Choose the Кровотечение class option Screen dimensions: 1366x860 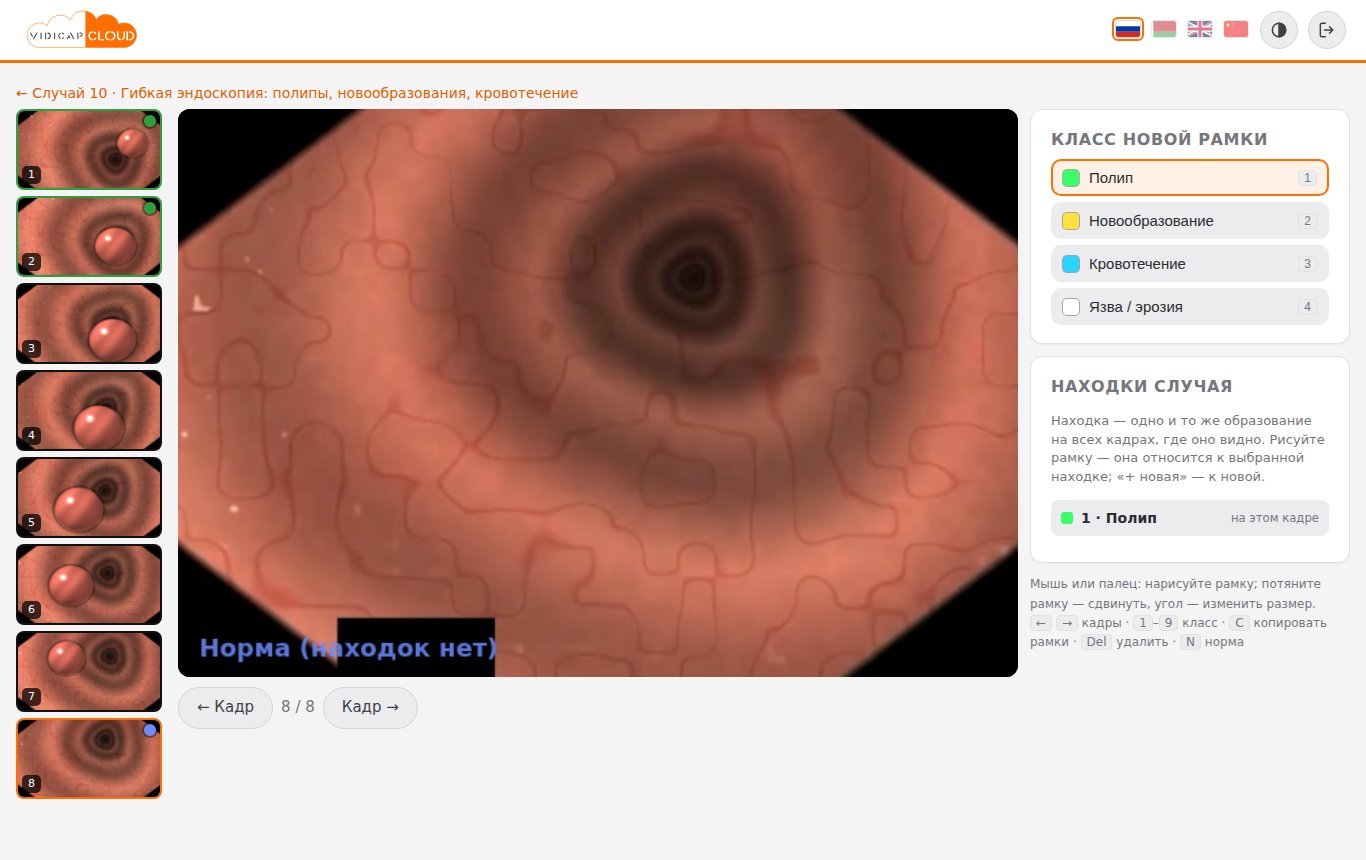coord(1190,264)
